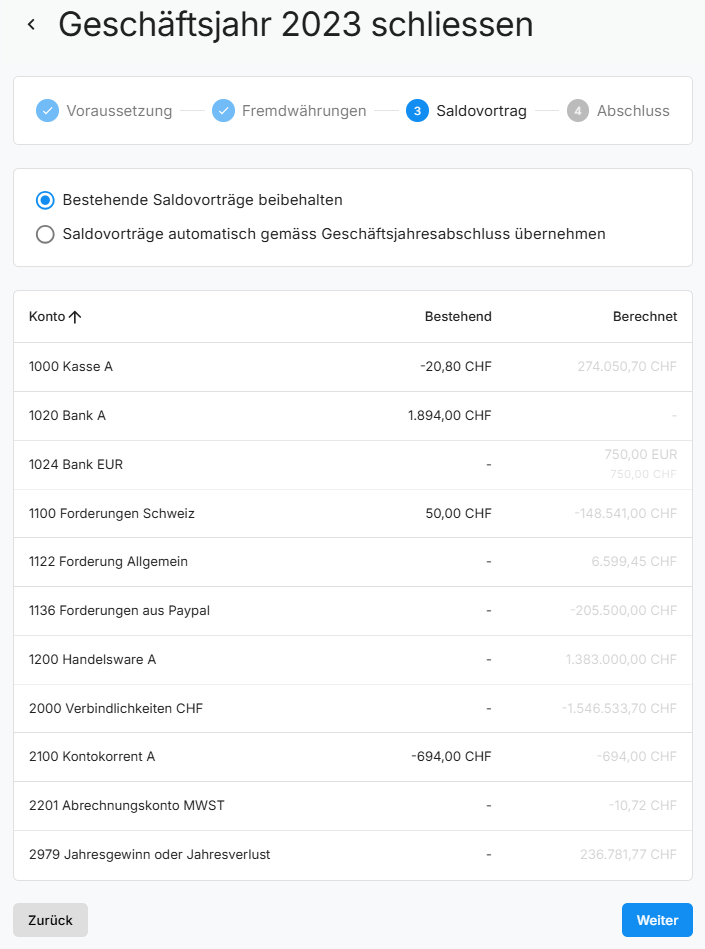The image size is (705, 949).
Task: Select 'Bestehende Saldovorträge beibehalten' radio option
Action: click(45, 200)
